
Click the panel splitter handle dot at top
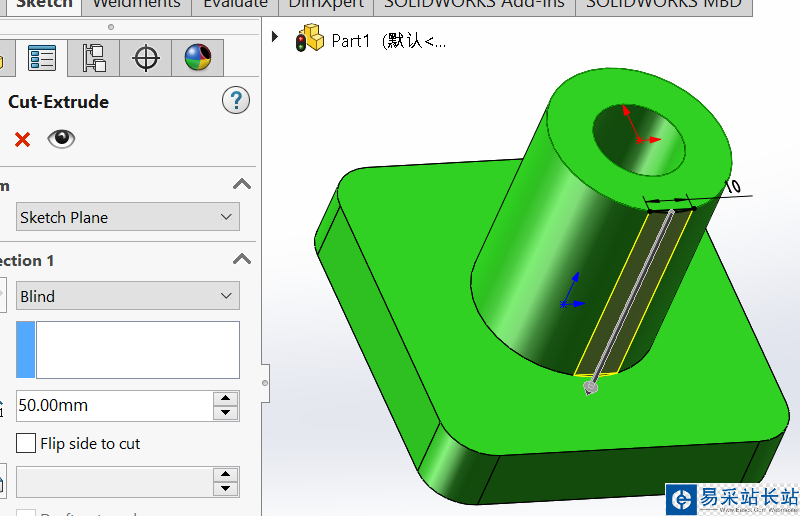[111, 27]
